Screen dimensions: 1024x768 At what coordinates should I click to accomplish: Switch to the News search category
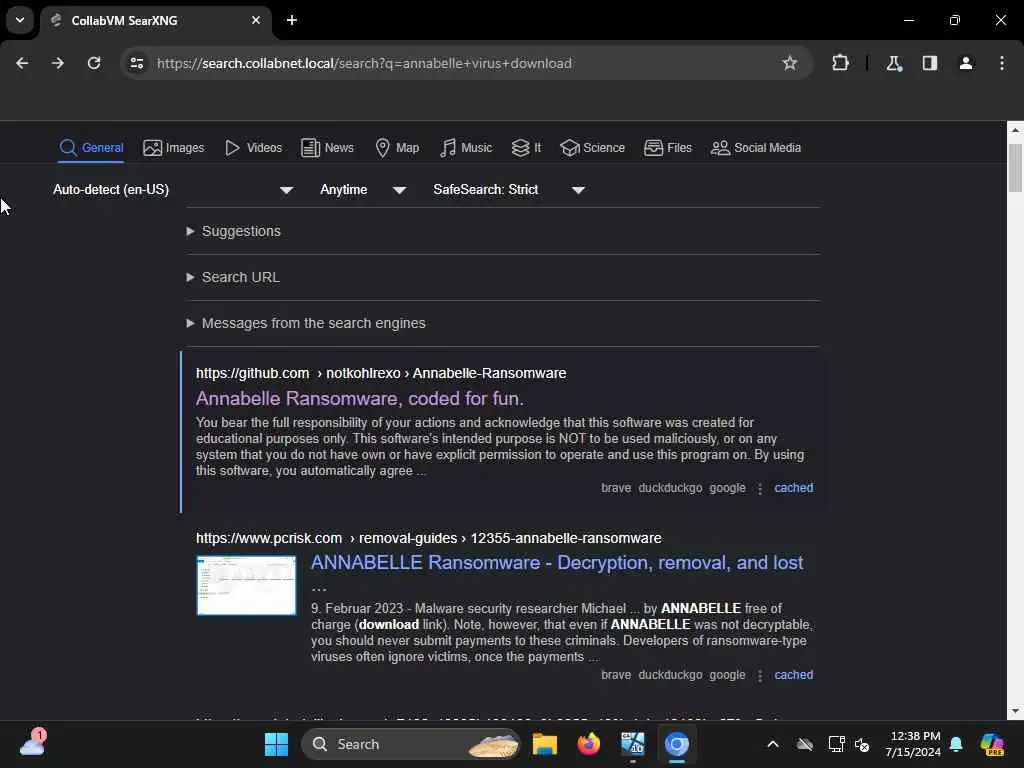[327, 148]
